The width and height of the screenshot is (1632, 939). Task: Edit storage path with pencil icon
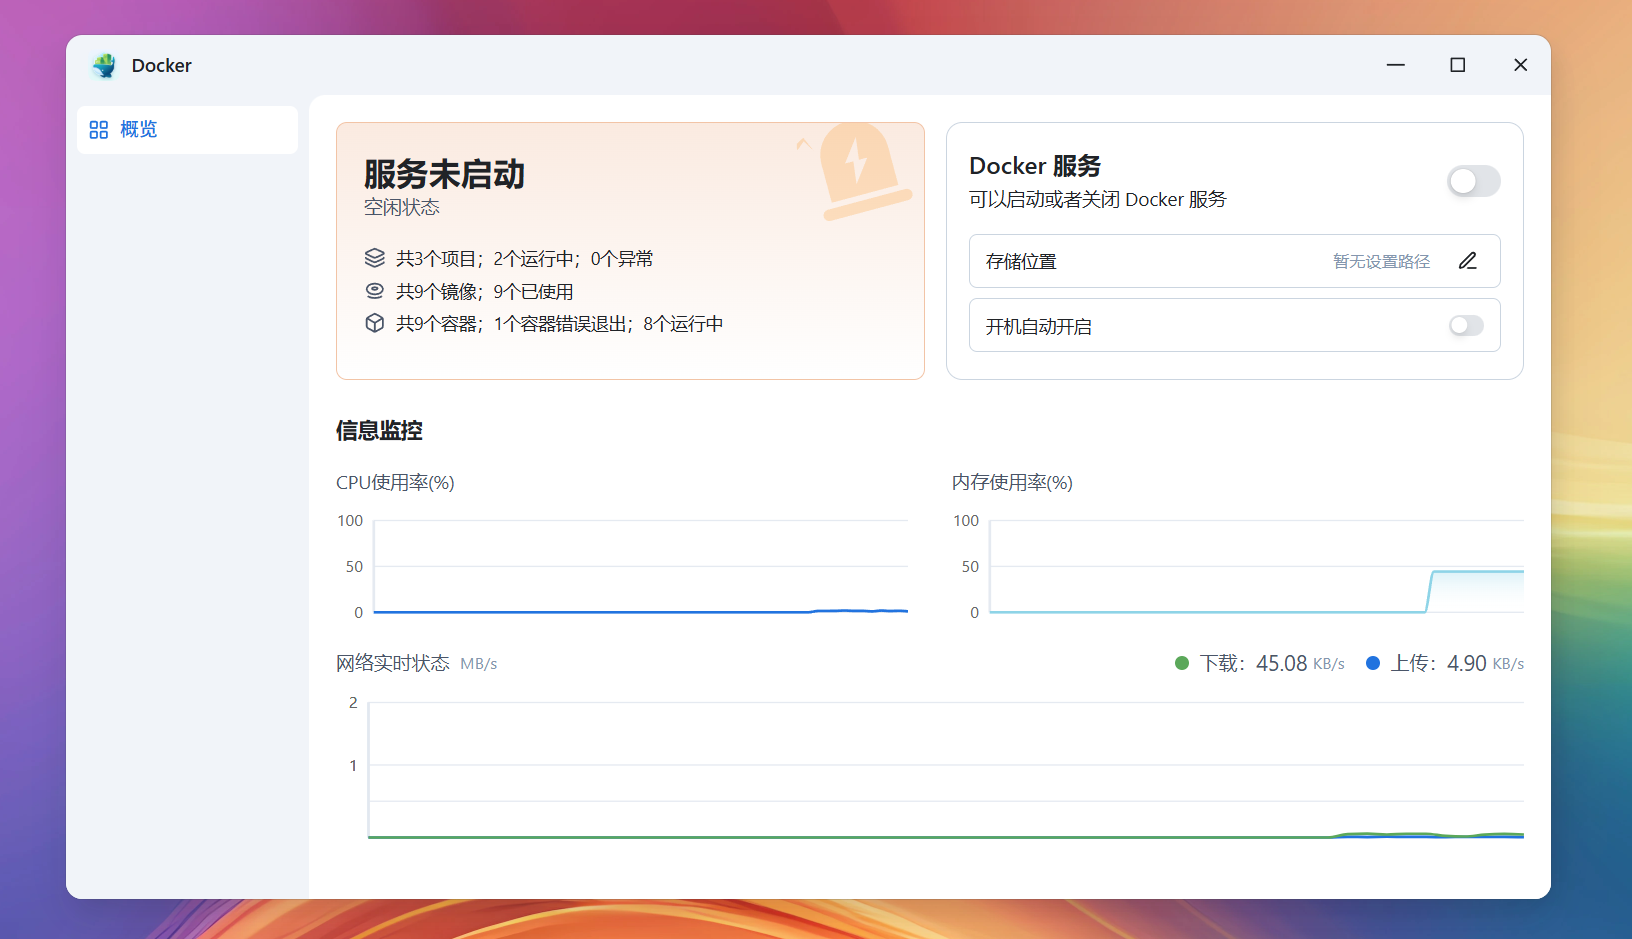[1467, 261]
